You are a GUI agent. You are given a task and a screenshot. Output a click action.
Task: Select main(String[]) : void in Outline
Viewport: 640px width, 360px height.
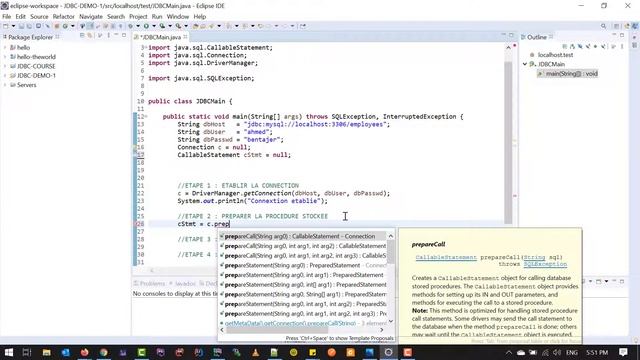[567, 74]
